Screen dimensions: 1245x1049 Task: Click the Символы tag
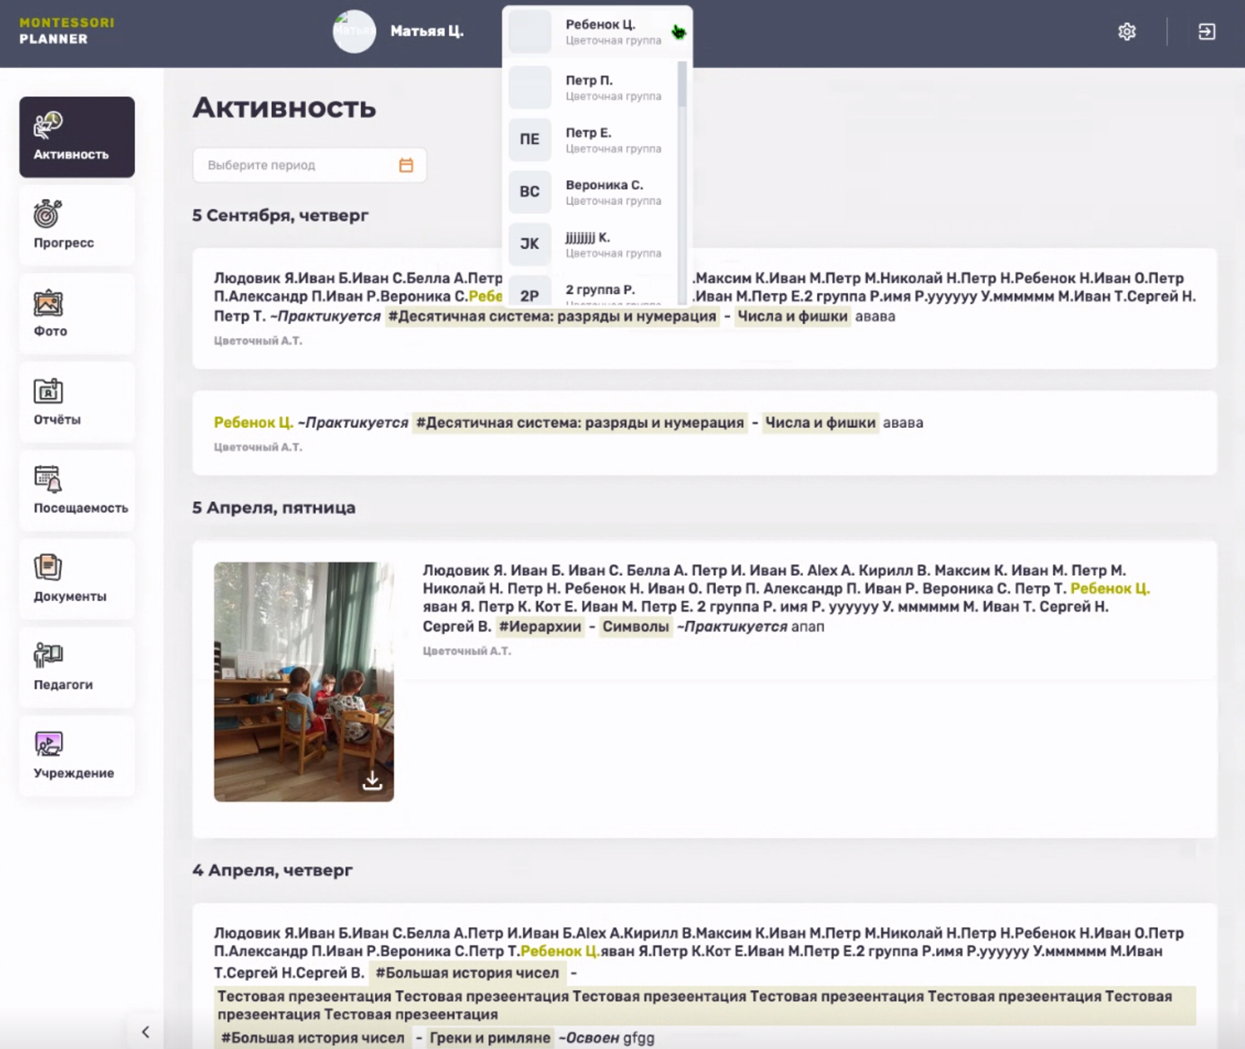click(635, 626)
